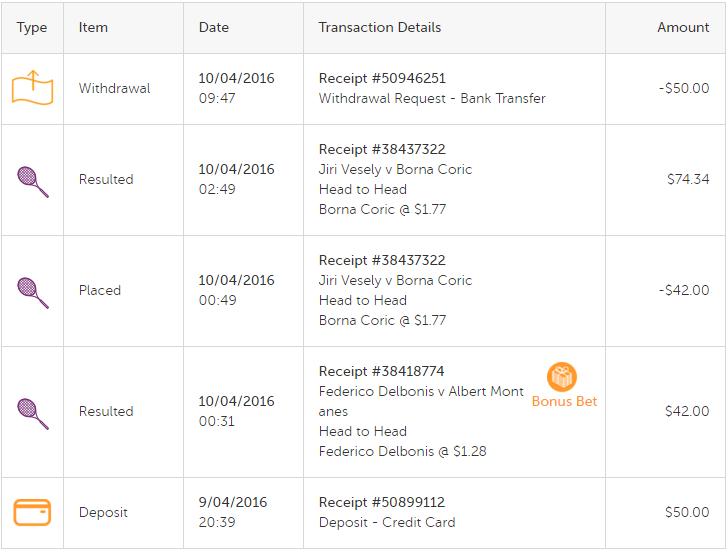728x551 pixels.
Task: Open Receipt #38418774 details
Action: tap(382, 371)
